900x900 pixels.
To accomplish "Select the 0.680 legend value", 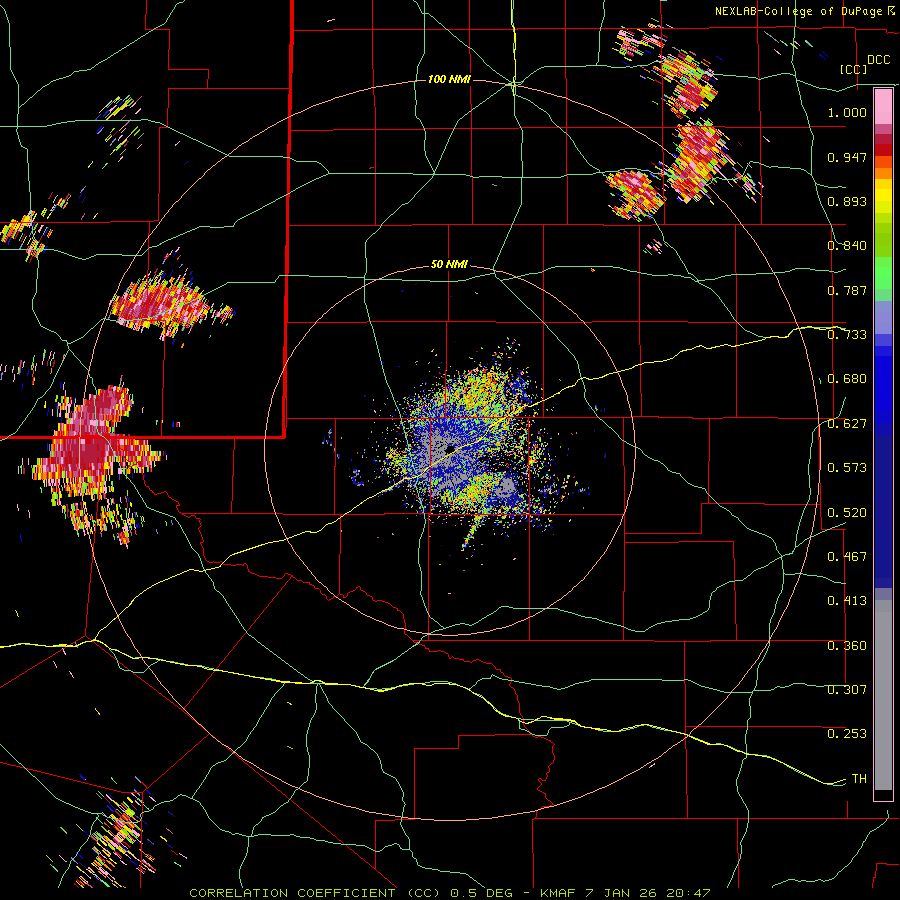I will click(847, 379).
